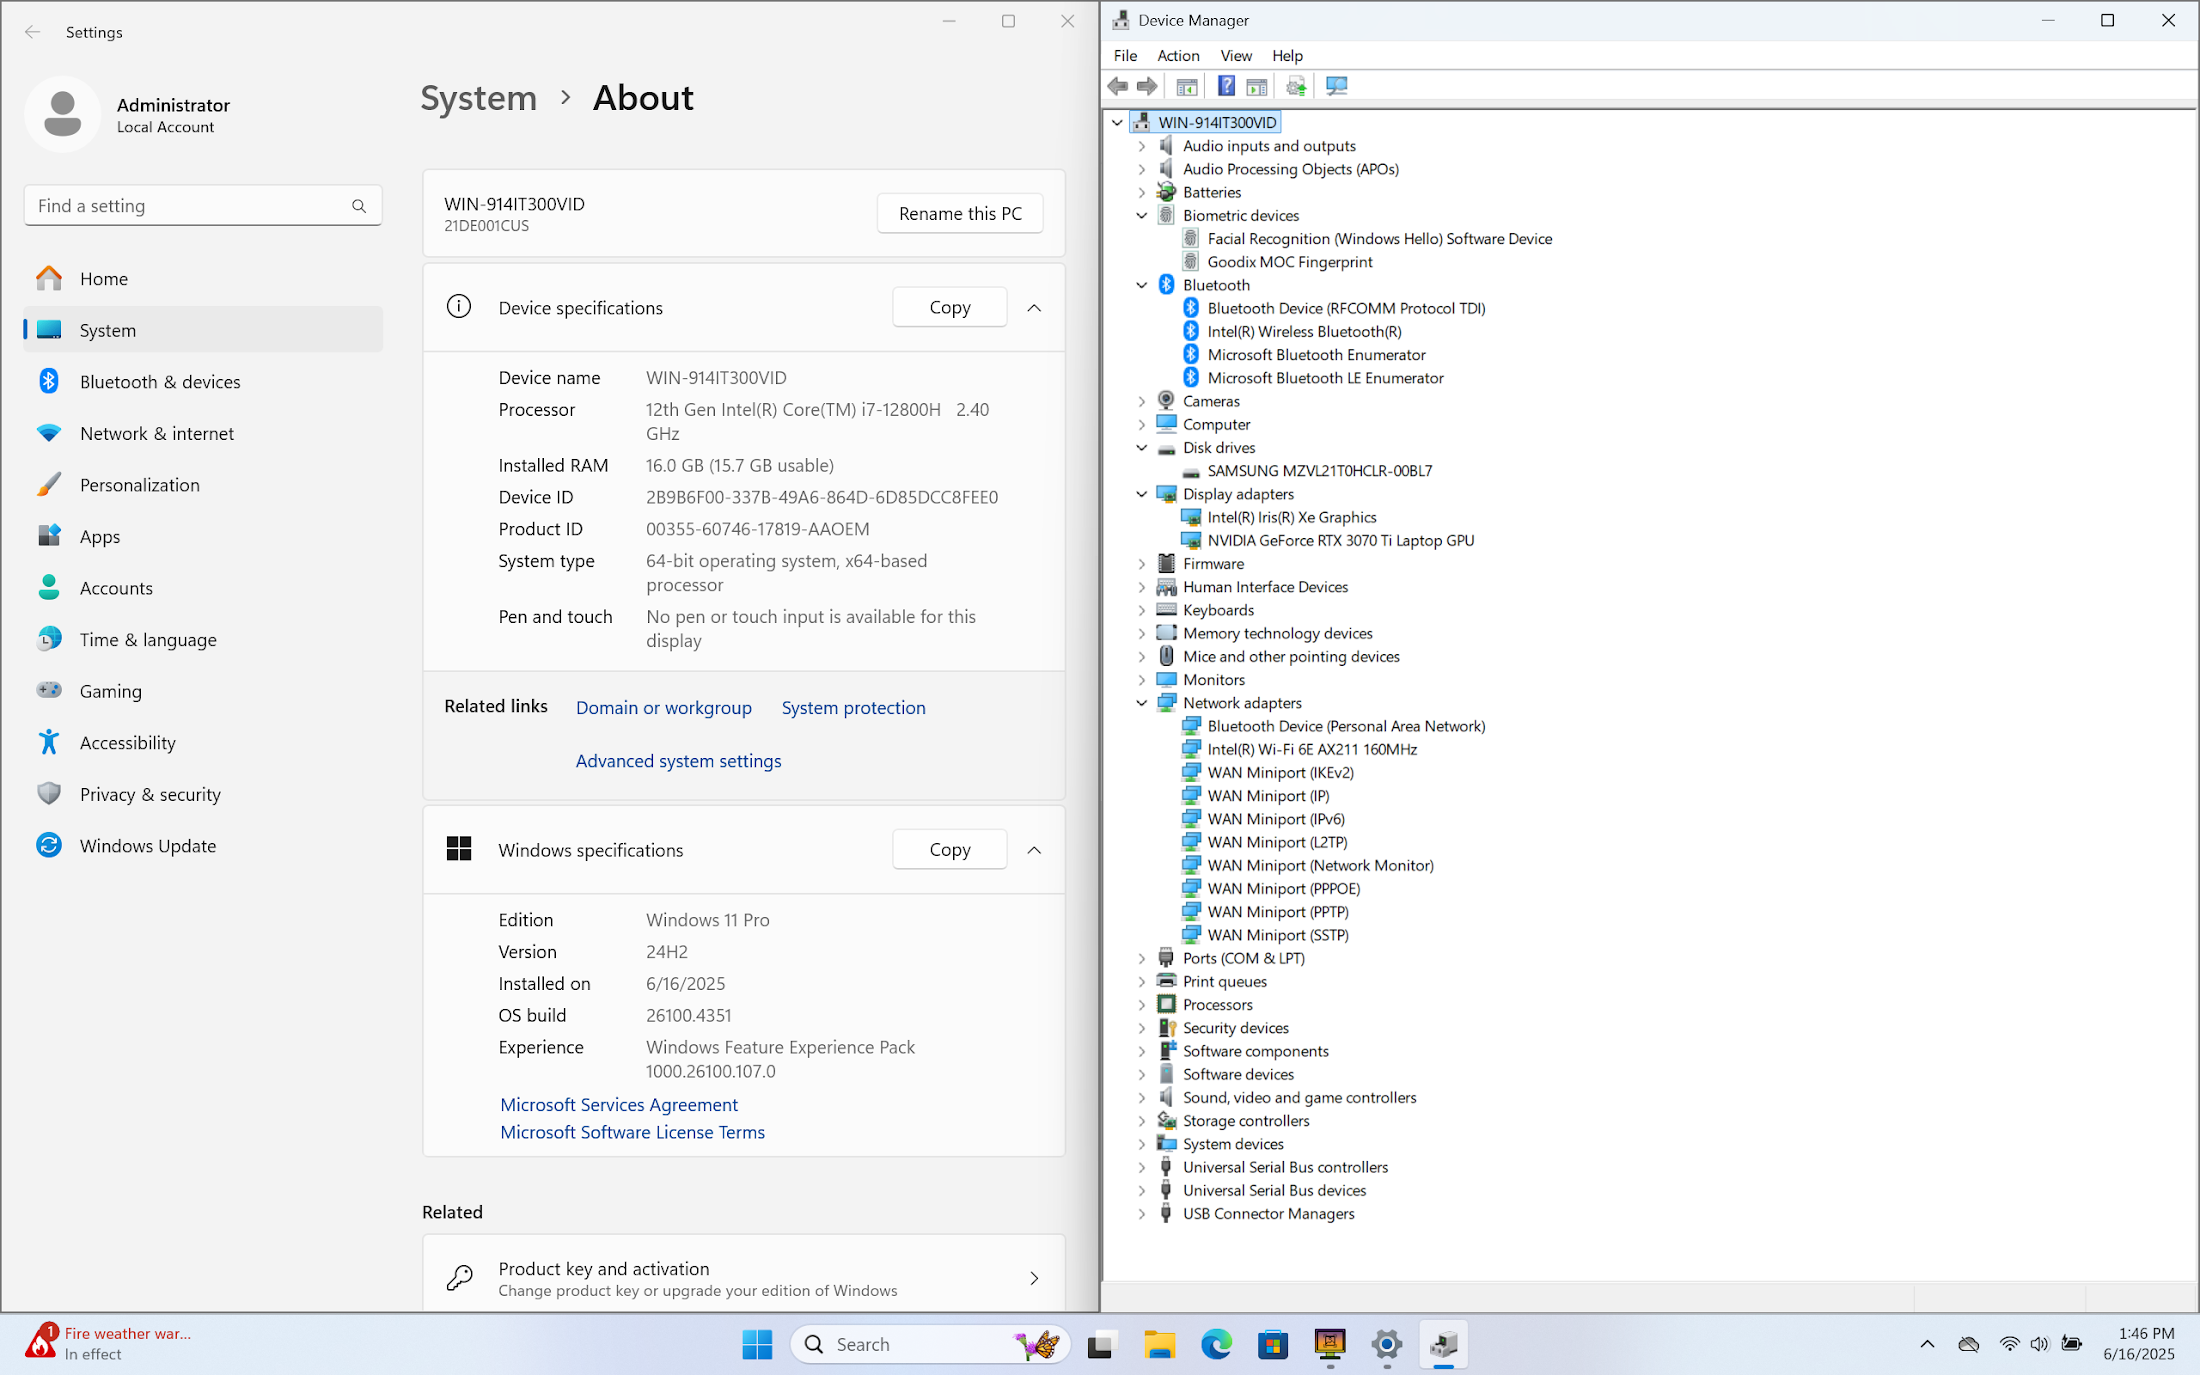The image size is (2200, 1375).
Task: Expand Universal Serial Bus controllers category
Action: click(x=1142, y=1167)
